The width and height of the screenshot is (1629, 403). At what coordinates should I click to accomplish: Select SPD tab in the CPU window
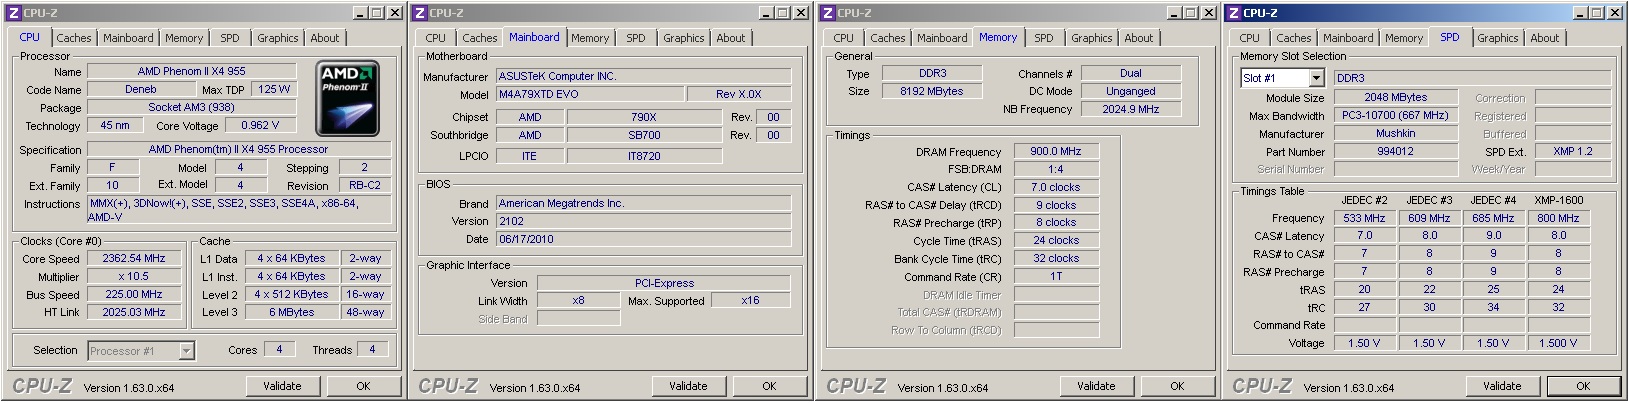pyautogui.click(x=230, y=38)
